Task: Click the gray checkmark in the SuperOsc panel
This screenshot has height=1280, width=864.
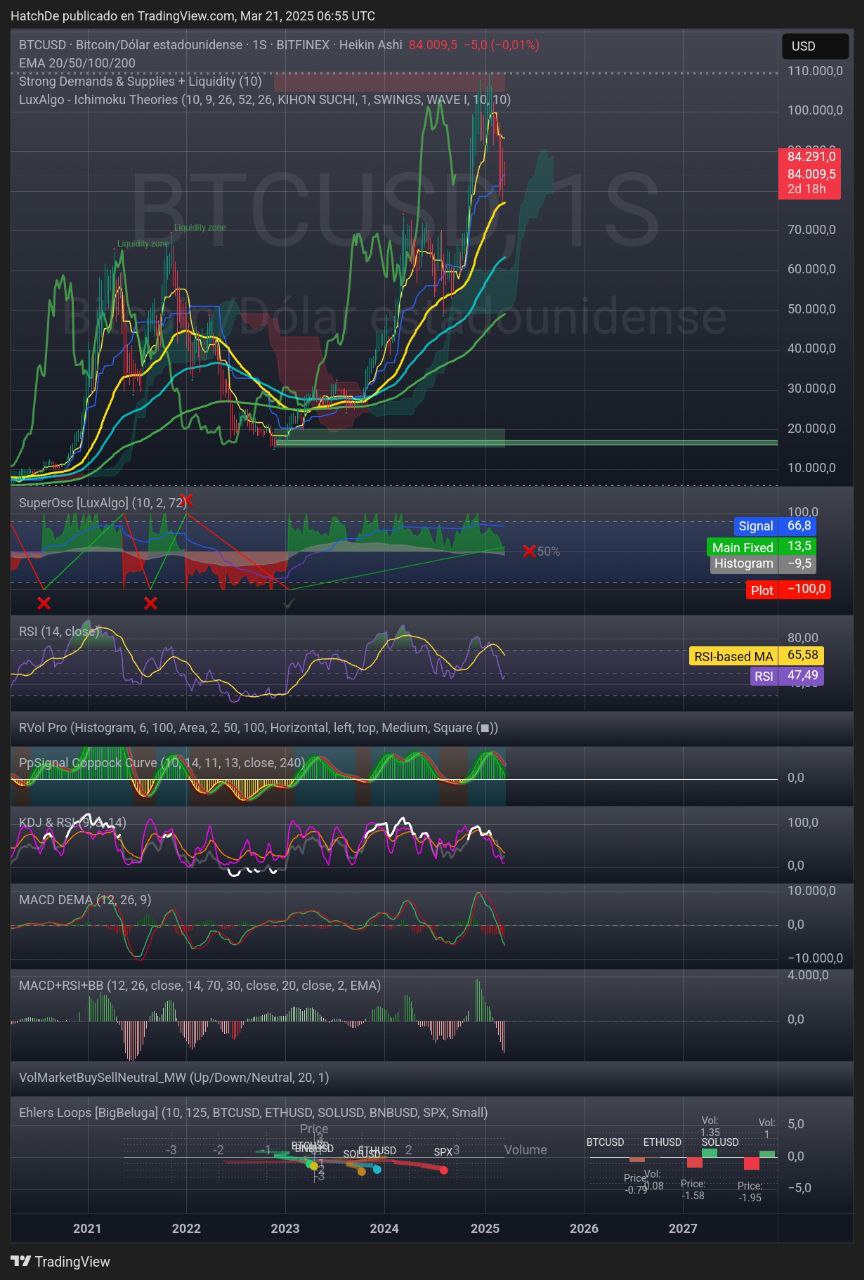Action: [x=288, y=603]
